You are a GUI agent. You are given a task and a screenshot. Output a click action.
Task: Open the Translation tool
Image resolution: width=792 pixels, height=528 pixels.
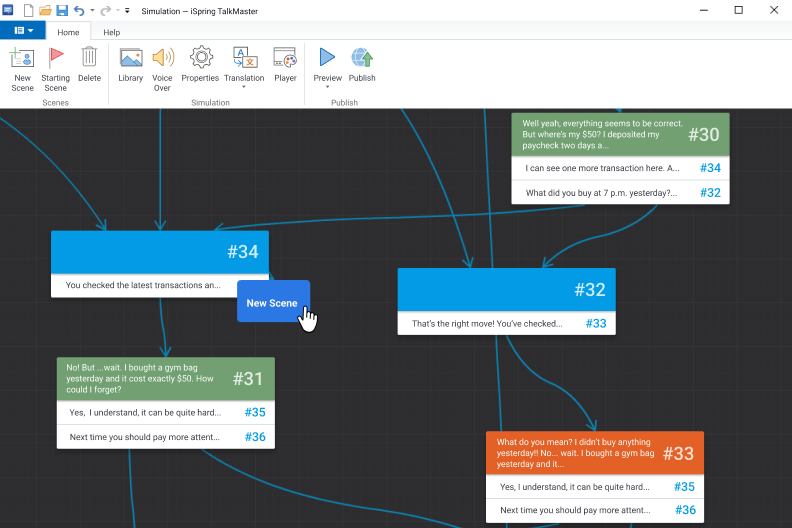coord(244,64)
